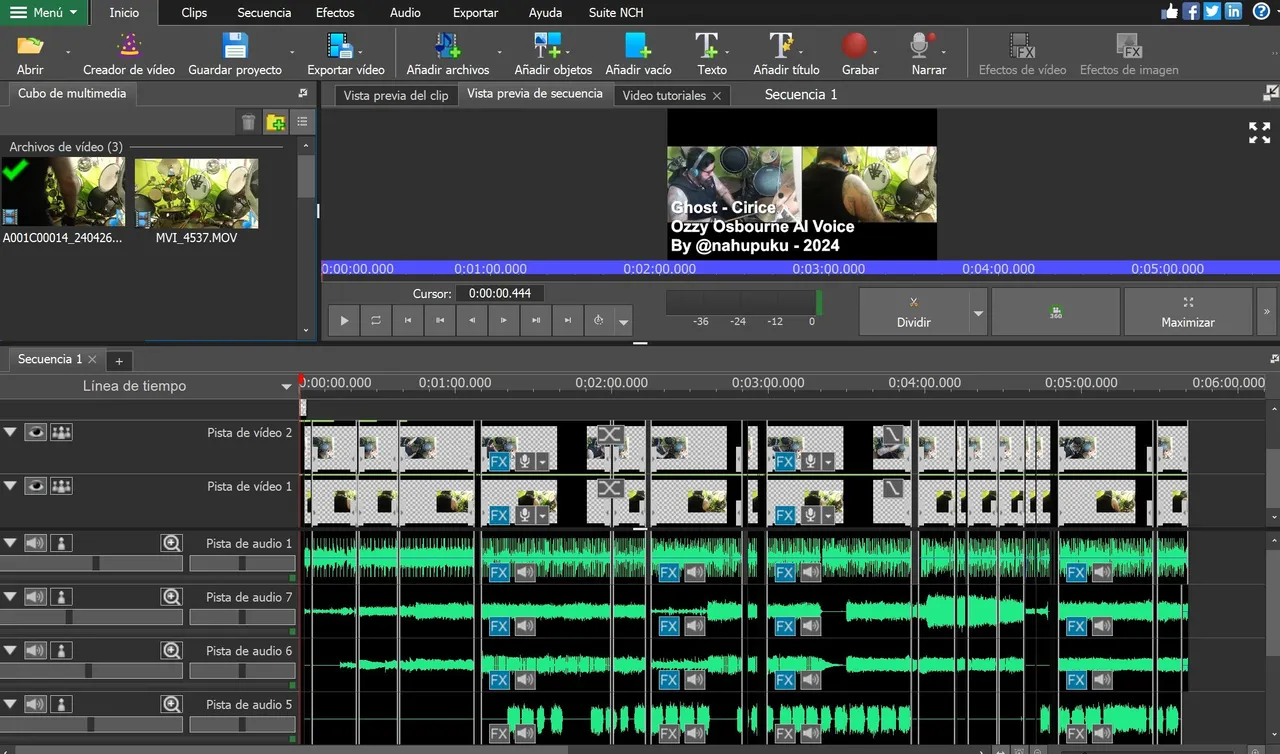Click the Twitter share icon
Viewport: 1280px width, 754px height.
[1212, 12]
